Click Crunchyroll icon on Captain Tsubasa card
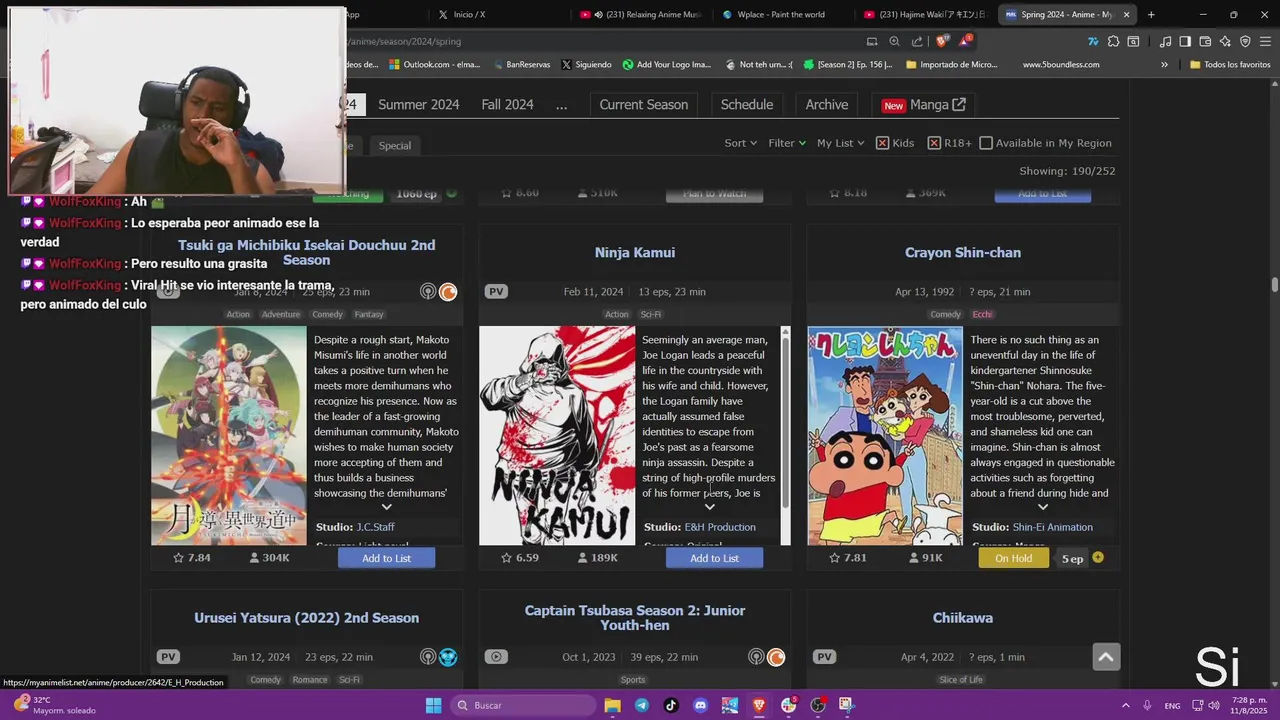Screen dimensions: 1280x720 pos(776,657)
